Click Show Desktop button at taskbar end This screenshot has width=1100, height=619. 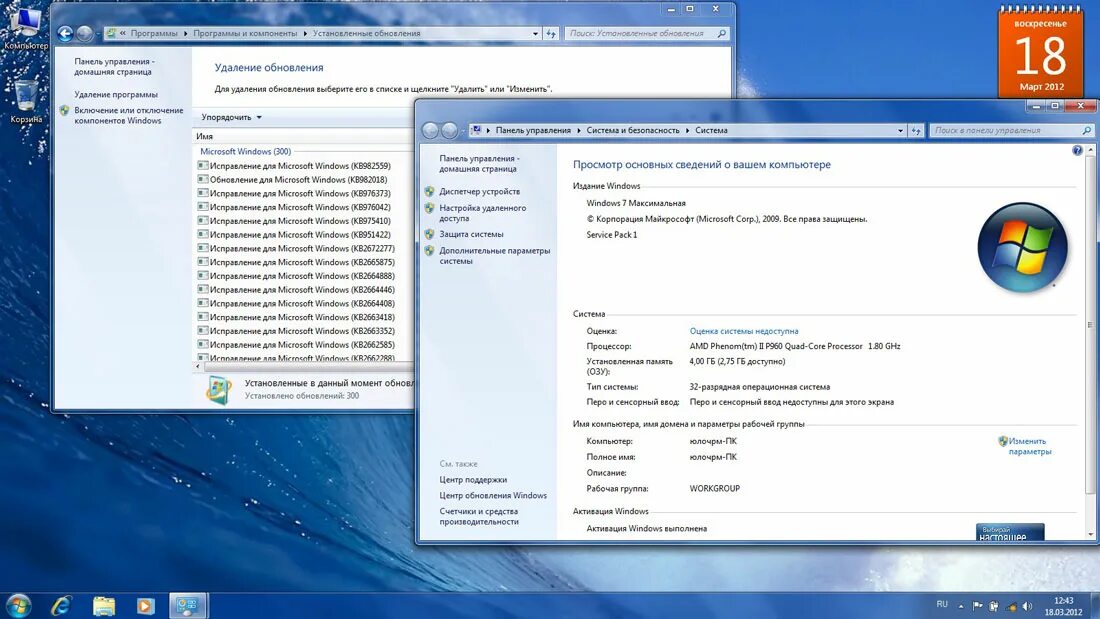[1094, 606]
